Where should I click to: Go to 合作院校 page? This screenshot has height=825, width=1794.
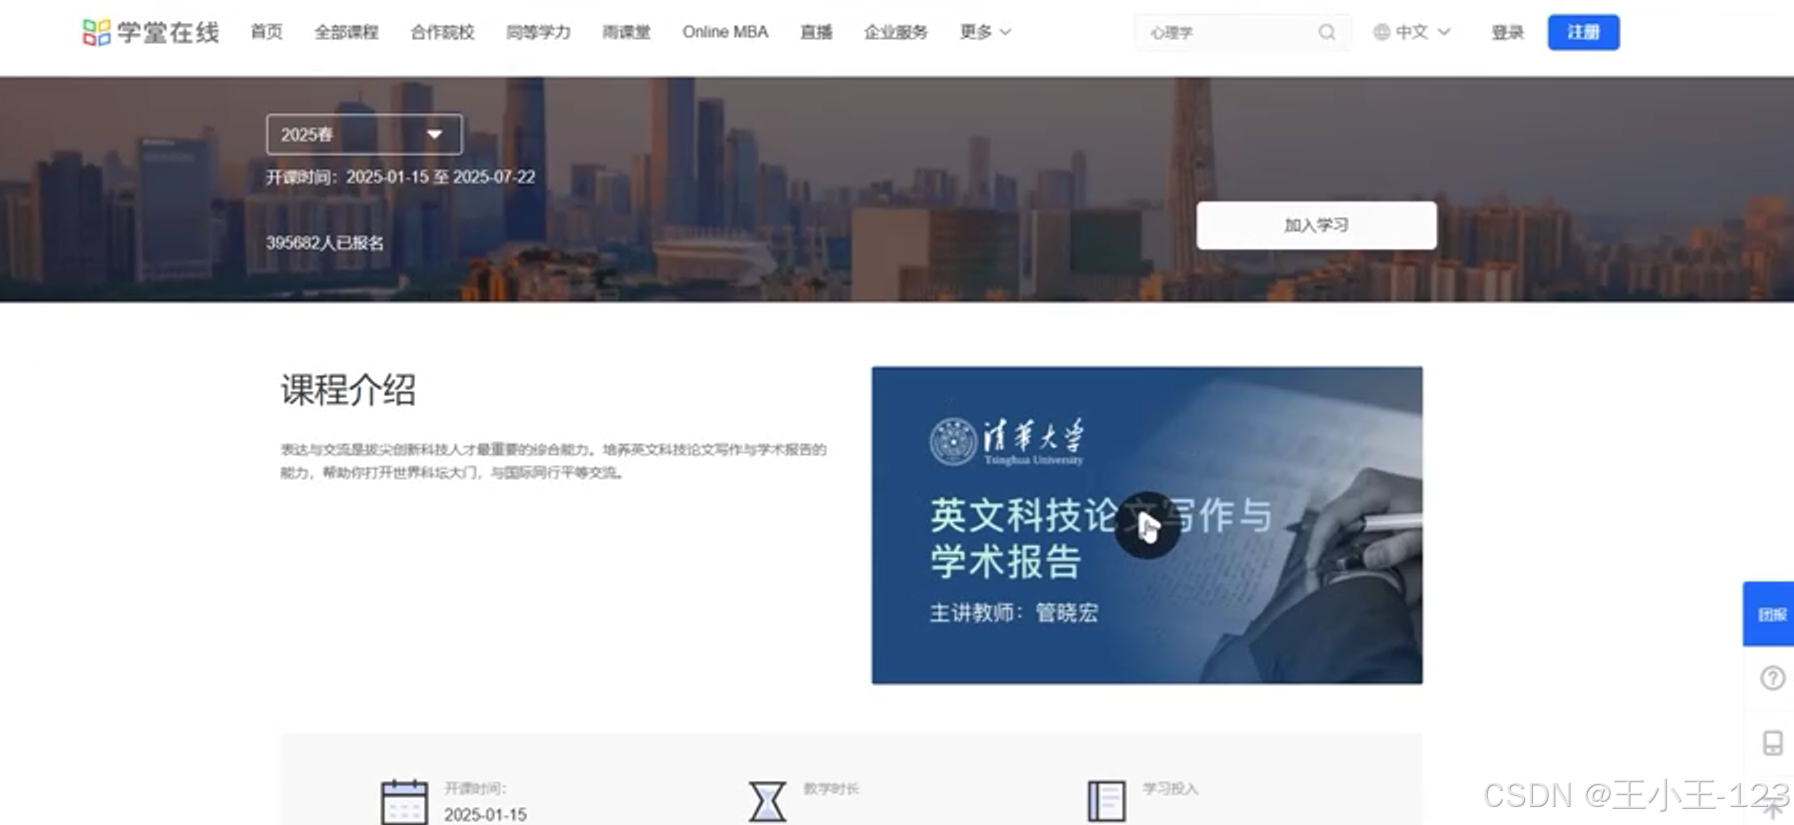pos(442,32)
